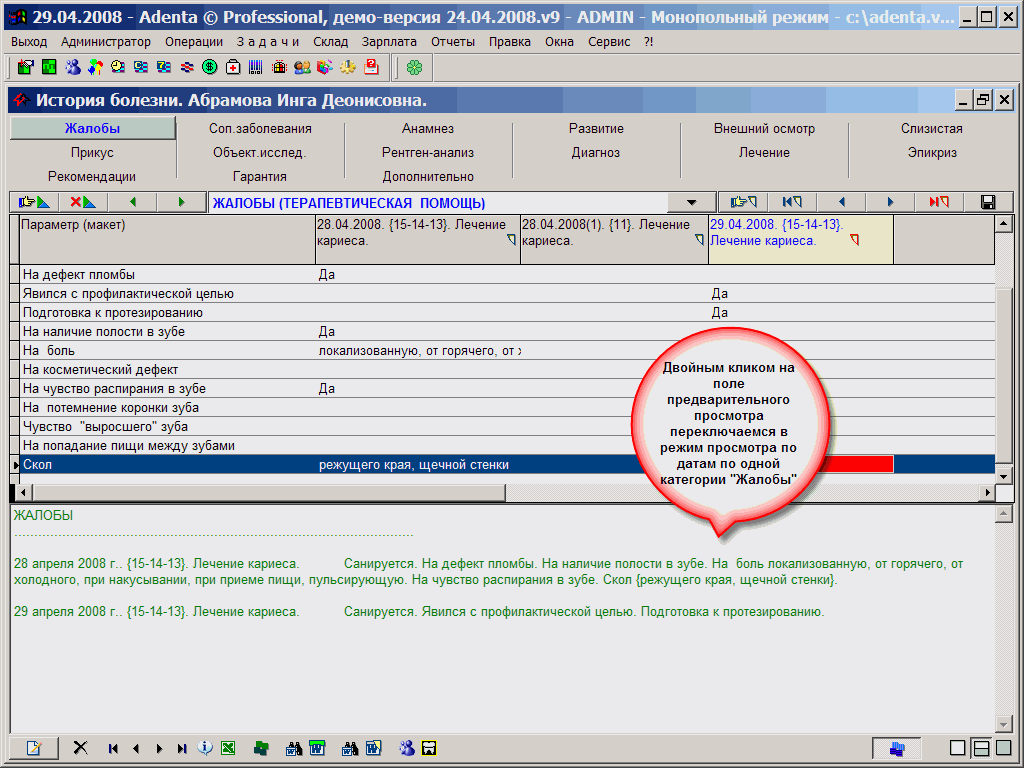Expand the ЖАЛОБЫ template dropdown arrow
Viewport: 1024px width, 768px height.
coord(691,202)
